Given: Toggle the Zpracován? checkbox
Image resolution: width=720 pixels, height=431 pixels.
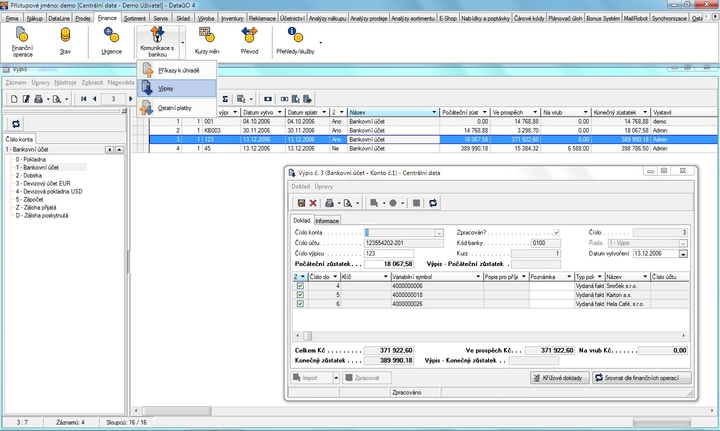Looking at the screenshot, I should 557,233.
